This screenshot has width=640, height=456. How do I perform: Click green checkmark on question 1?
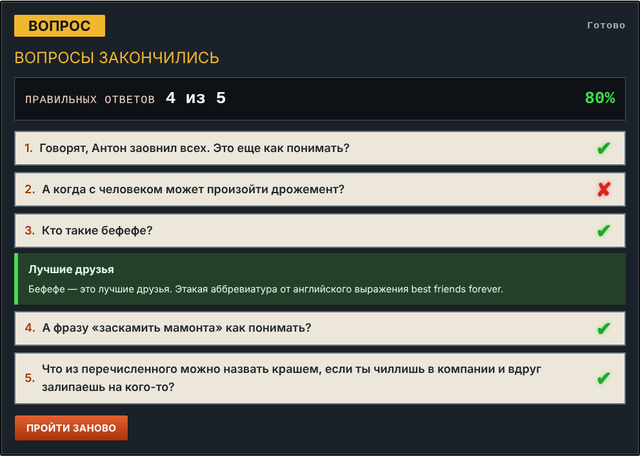tap(603, 148)
